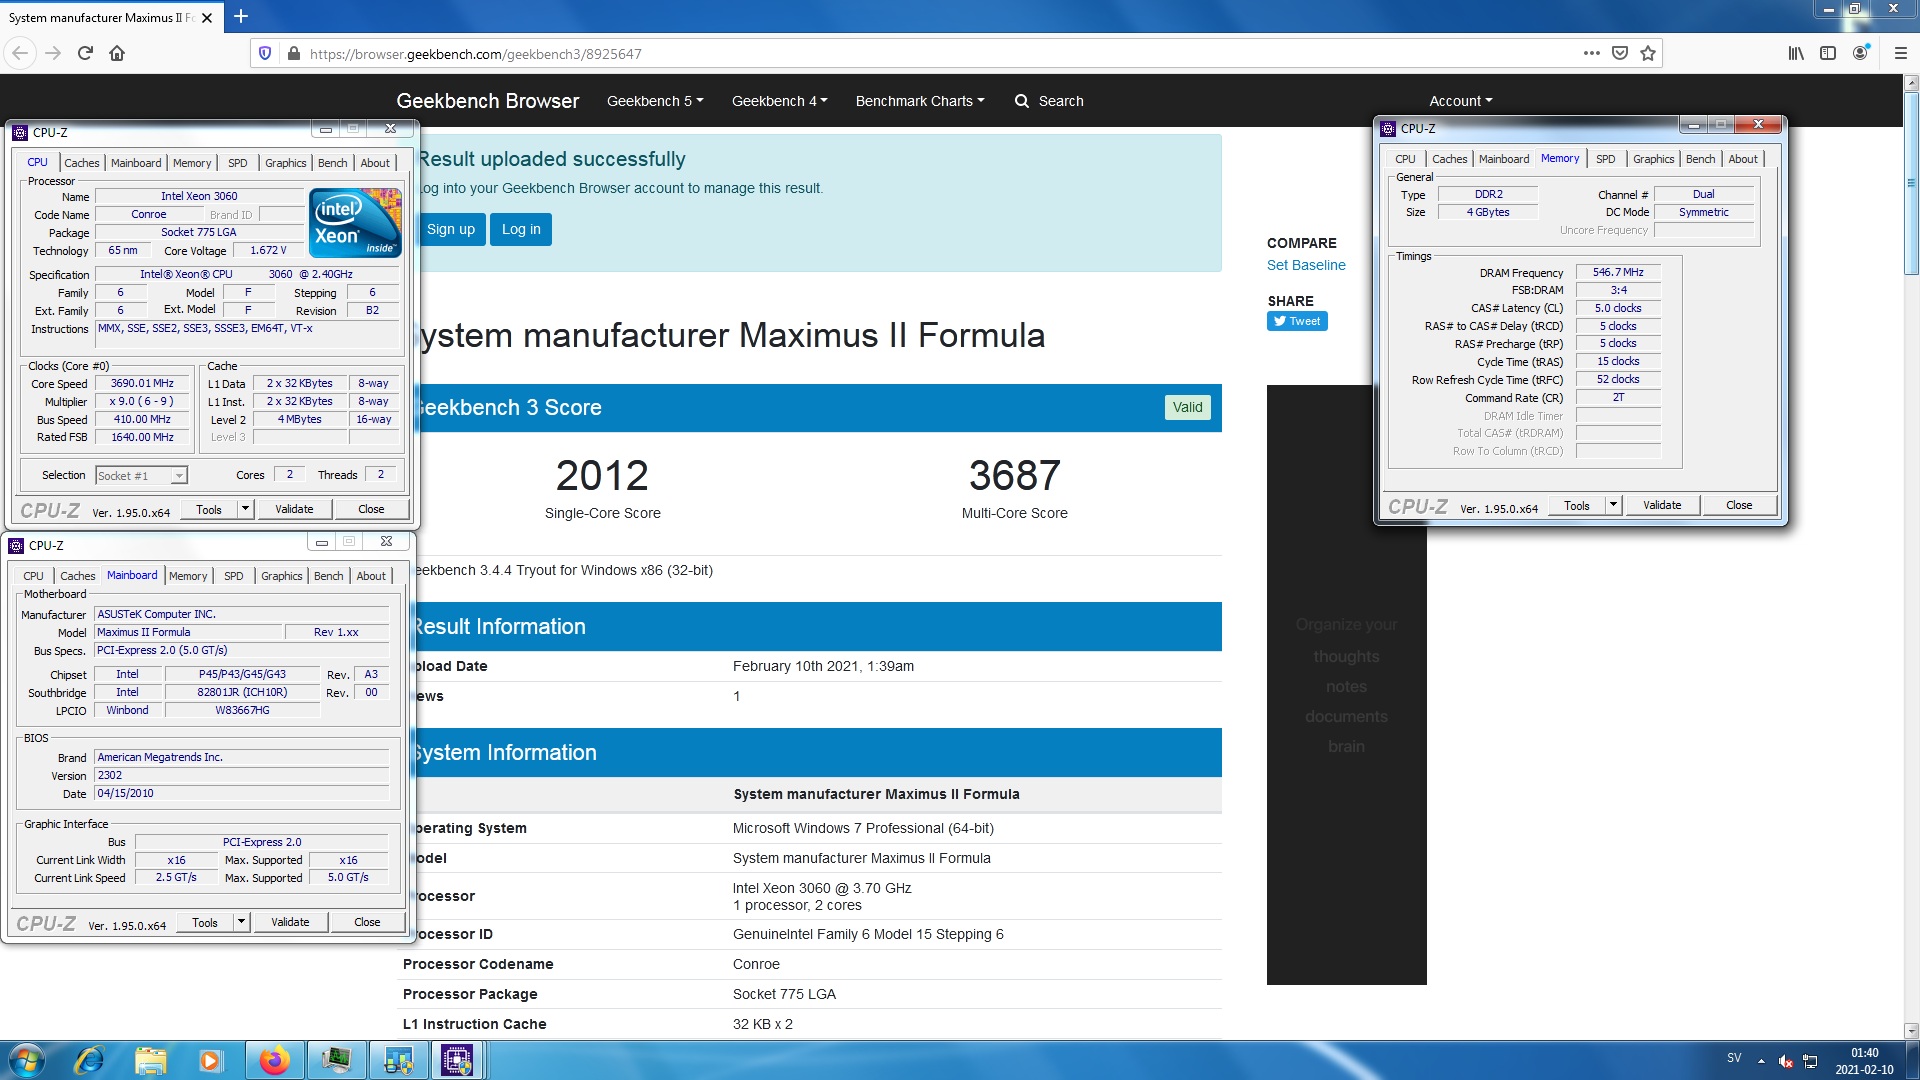Open Internet Explorer from taskbar
This screenshot has width=1920, height=1080.
[89, 1060]
